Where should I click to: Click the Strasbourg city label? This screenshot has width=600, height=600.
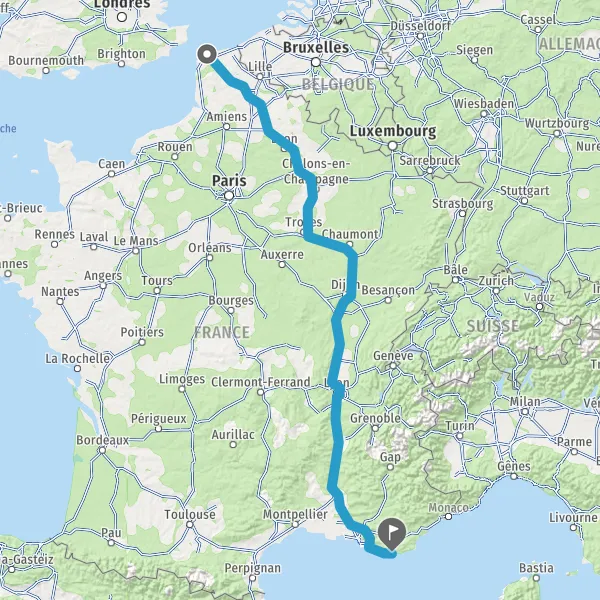coord(462,203)
